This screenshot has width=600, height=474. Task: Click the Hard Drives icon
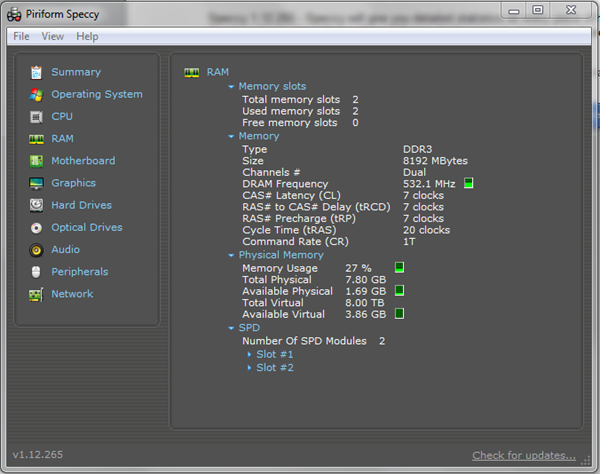36,205
